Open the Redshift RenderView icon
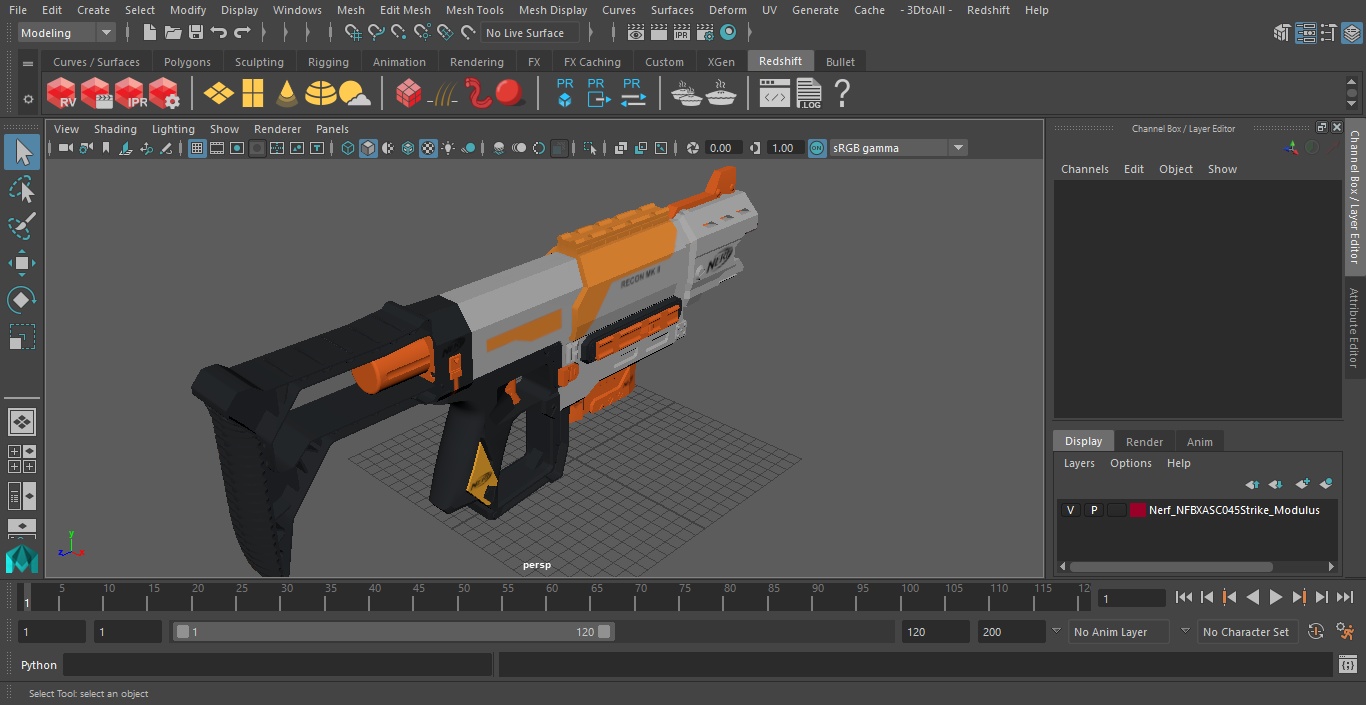This screenshot has width=1366, height=705. tap(62, 94)
